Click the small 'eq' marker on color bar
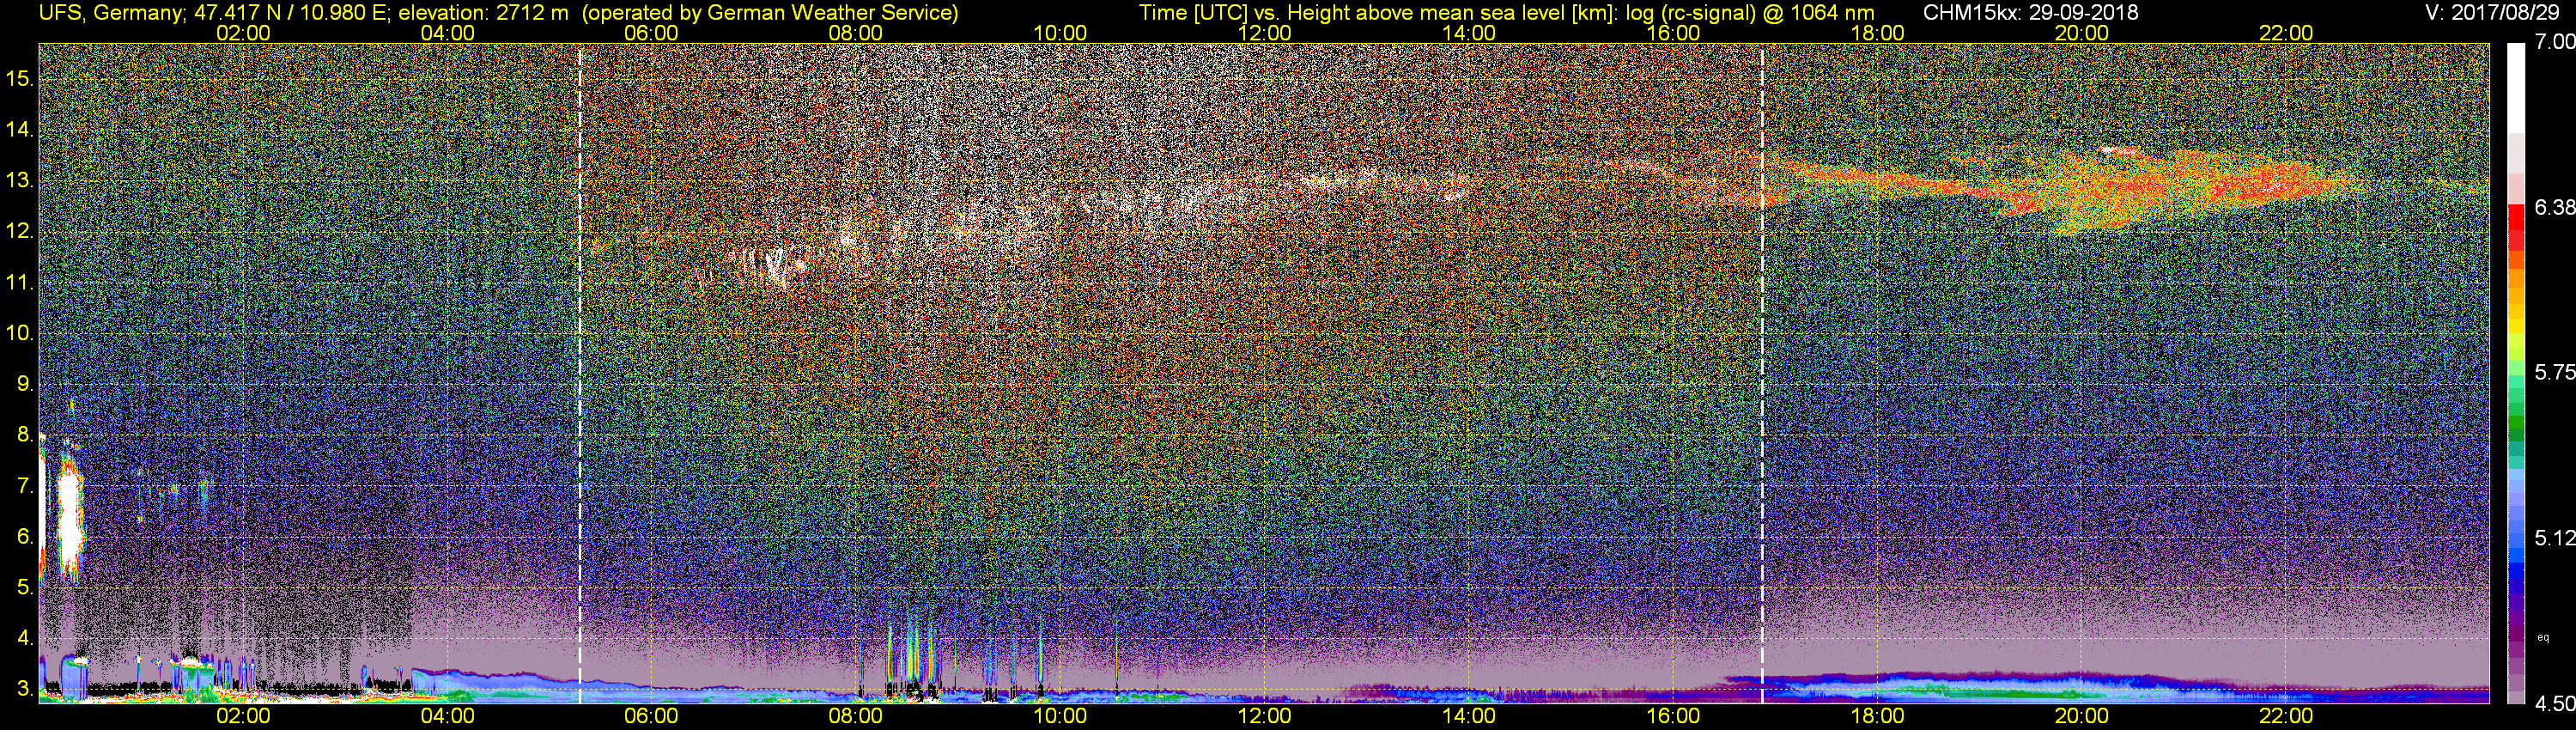Image resolution: width=2576 pixels, height=730 pixels. pyautogui.click(x=2543, y=637)
